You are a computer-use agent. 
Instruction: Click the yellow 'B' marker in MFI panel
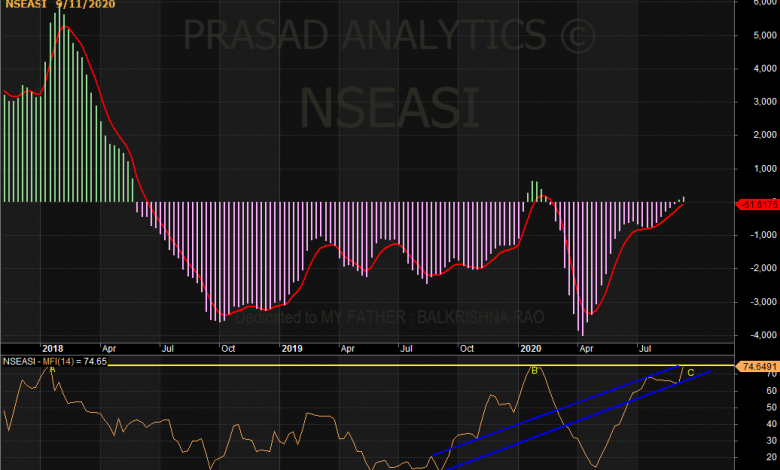(x=534, y=371)
